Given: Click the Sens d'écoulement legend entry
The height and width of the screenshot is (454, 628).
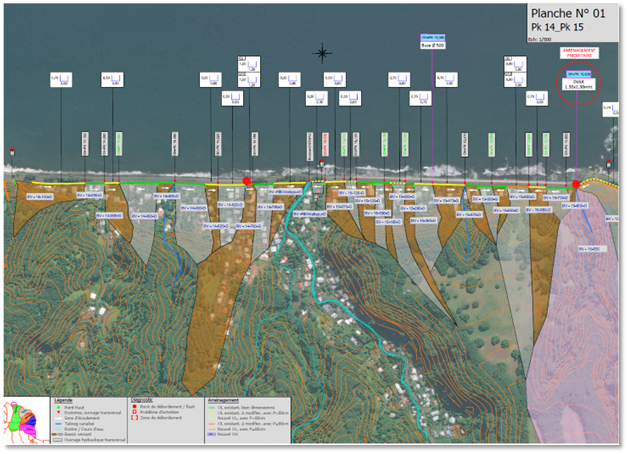Looking at the screenshot, I should (82, 418).
